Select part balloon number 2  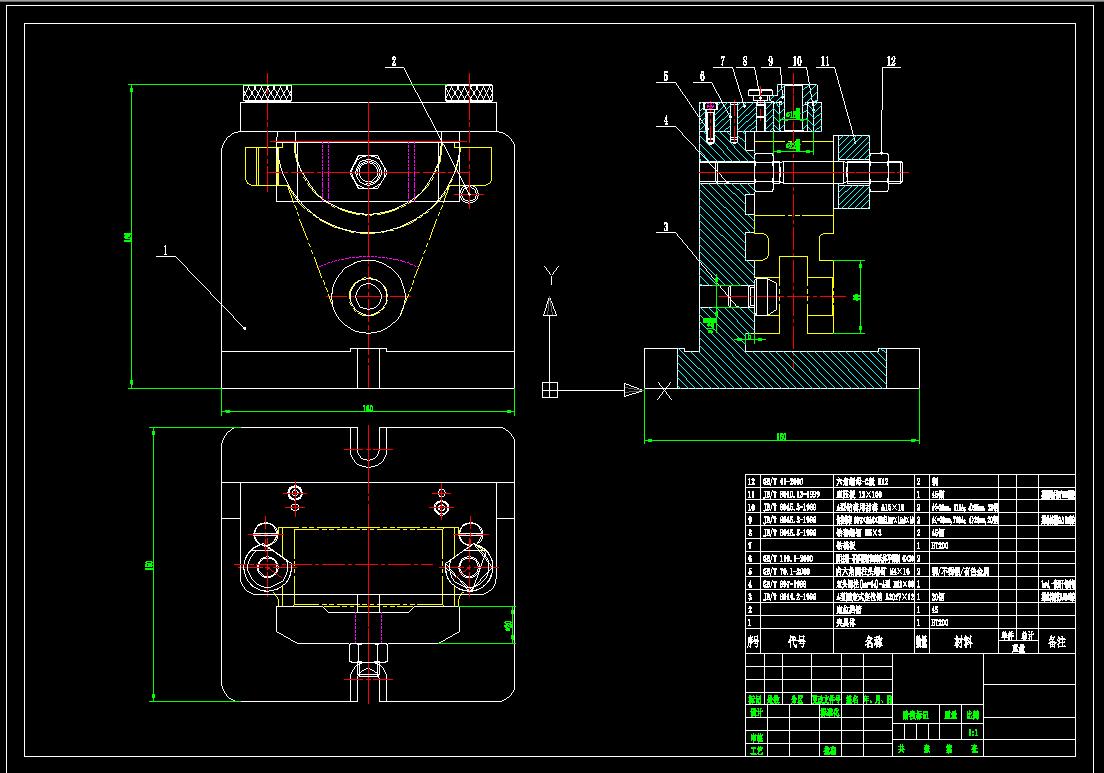point(394,61)
